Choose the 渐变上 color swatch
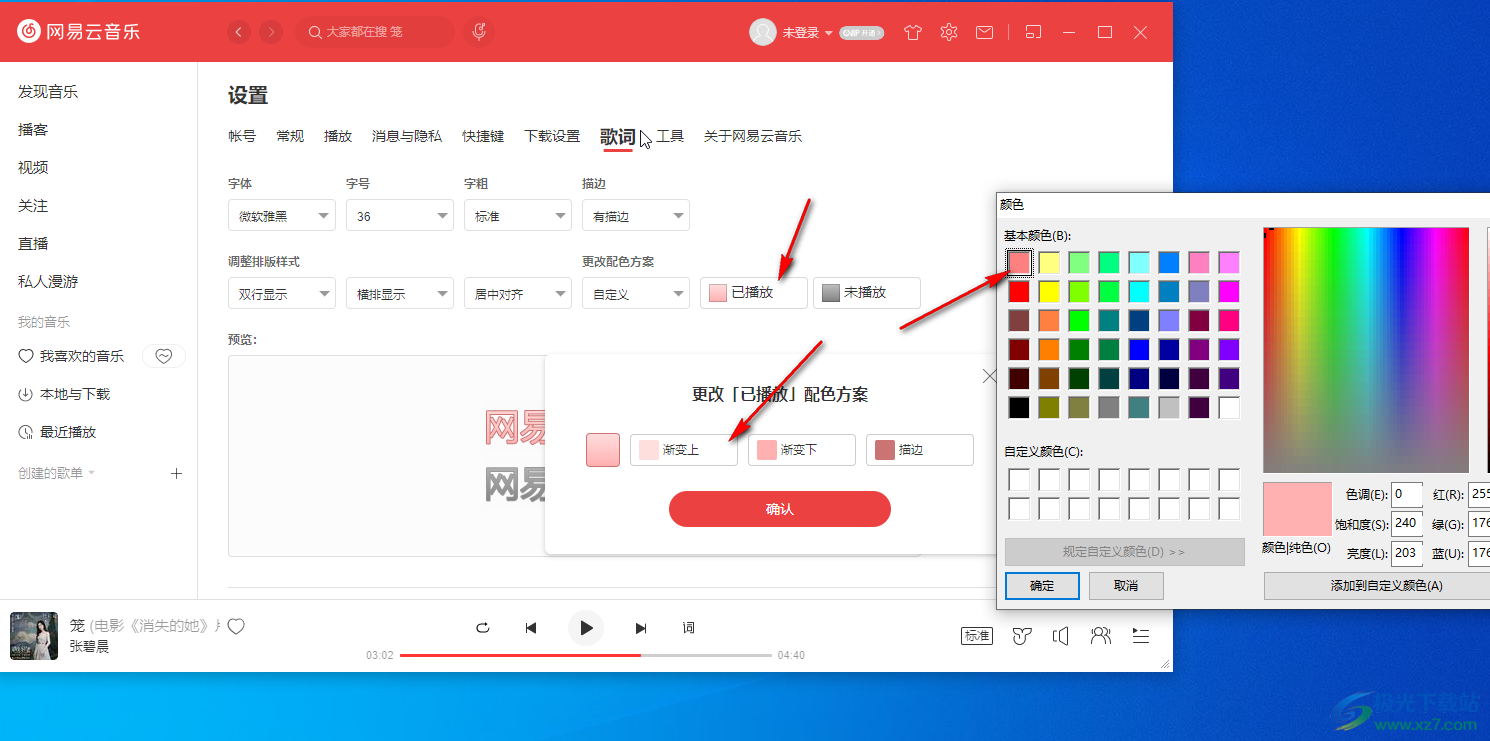The image size is (1490, 741). pyautogui.click(x=684, y=450)
